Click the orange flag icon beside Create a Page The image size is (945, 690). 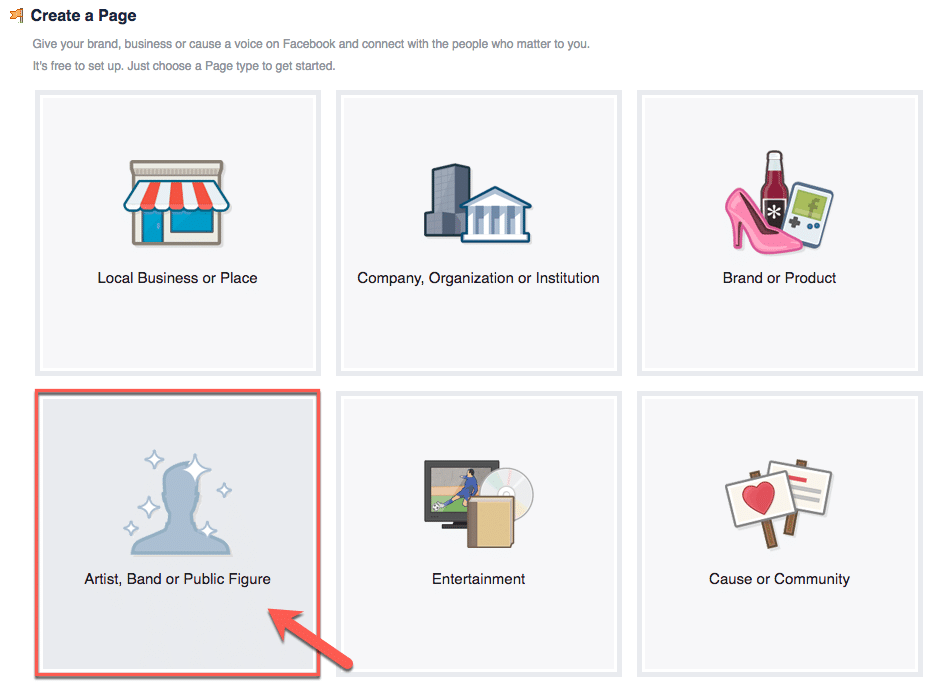17,15
